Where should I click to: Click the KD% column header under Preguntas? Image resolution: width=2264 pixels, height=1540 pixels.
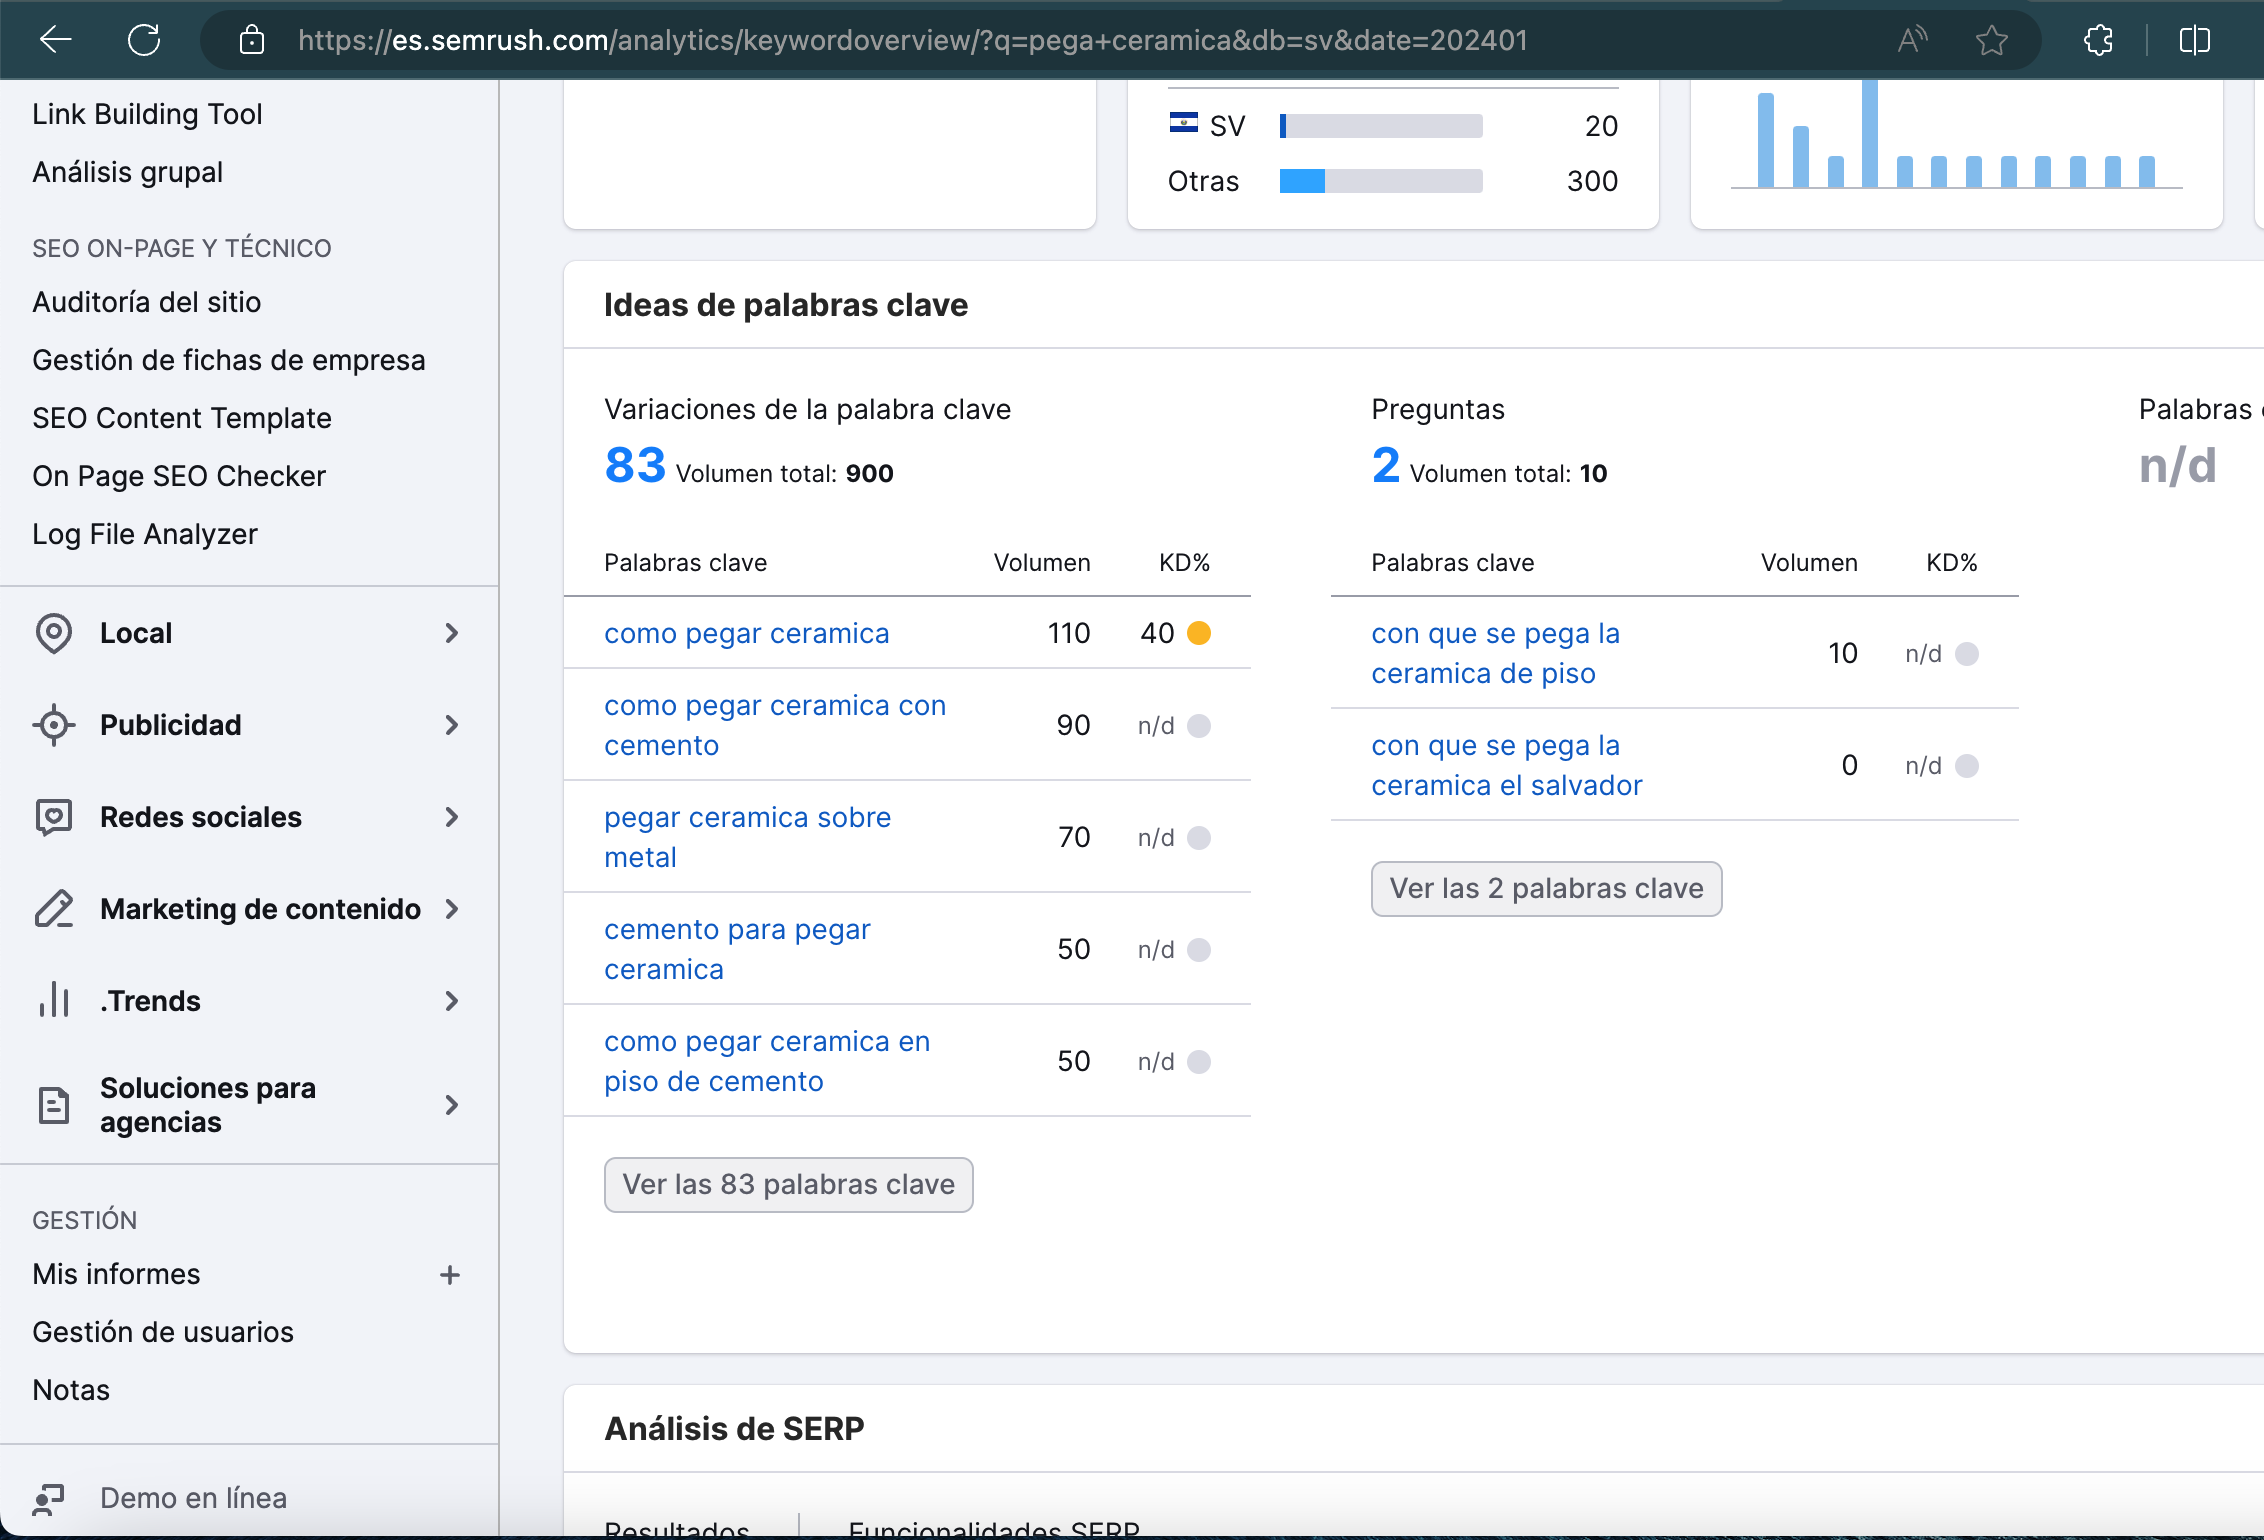1952,563
